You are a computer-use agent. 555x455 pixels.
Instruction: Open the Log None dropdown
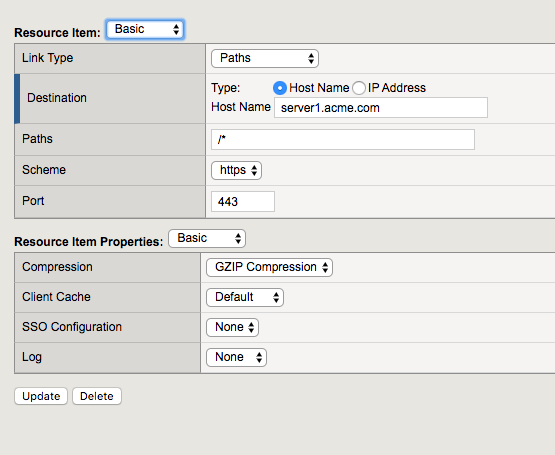236,357
